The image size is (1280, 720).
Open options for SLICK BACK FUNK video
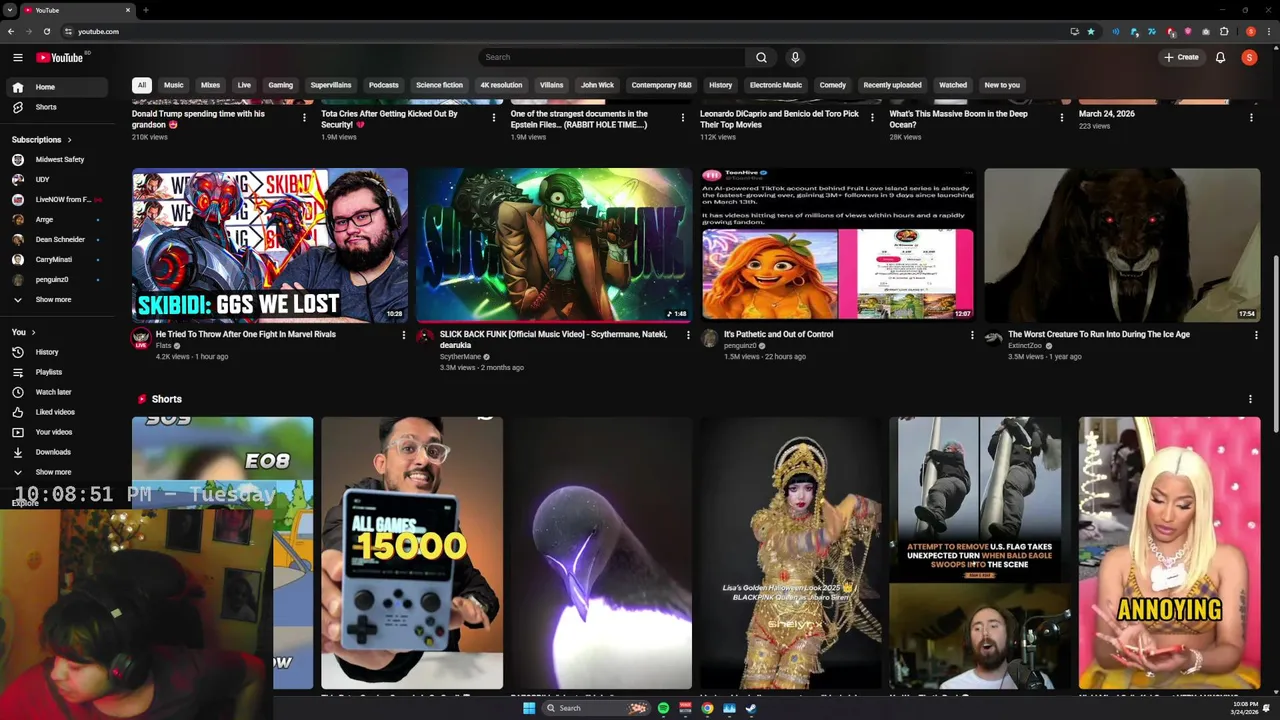(x=688, y=335)
